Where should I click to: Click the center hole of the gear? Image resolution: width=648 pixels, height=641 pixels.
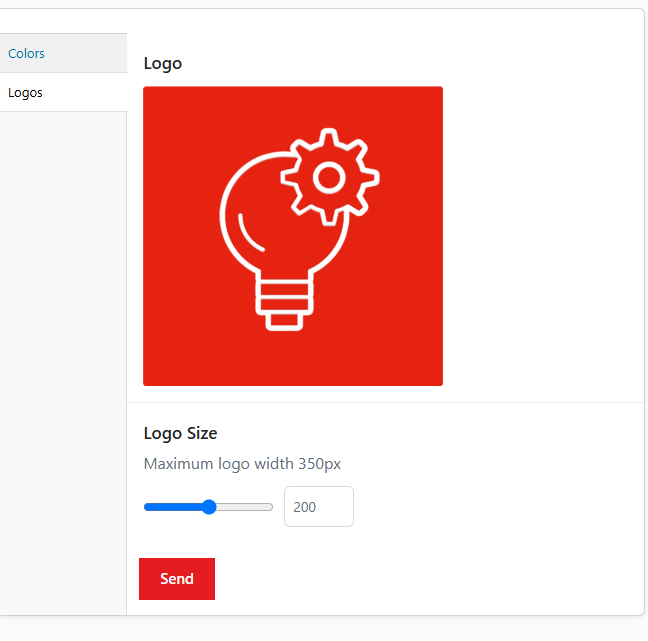(329, 178)
